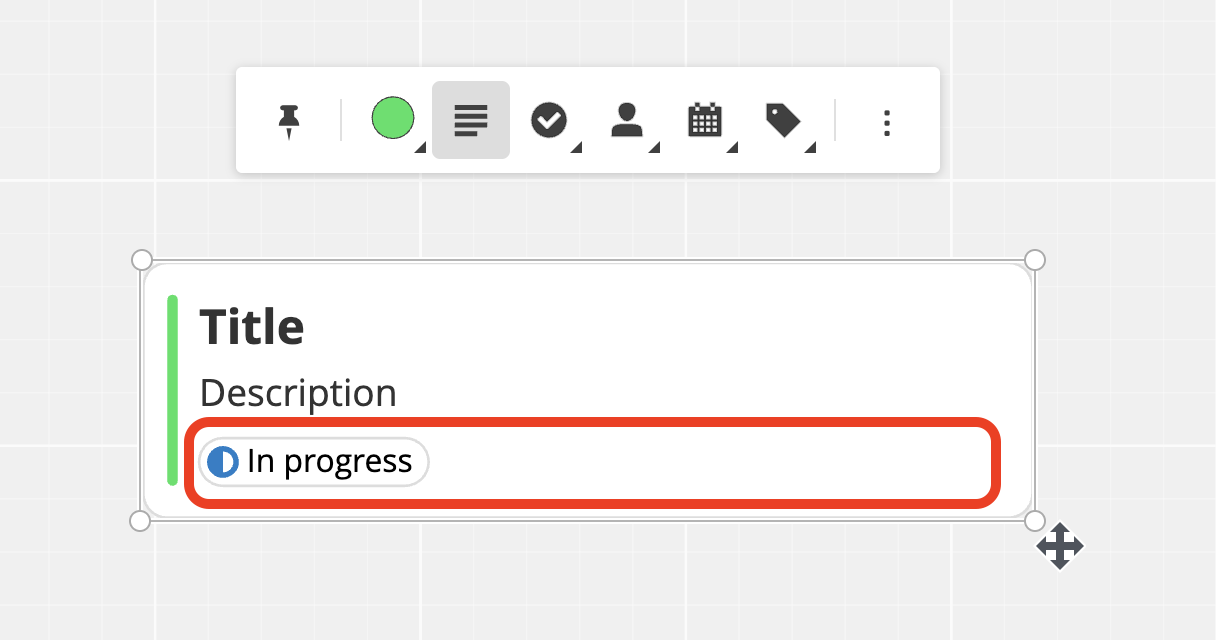The image size is (1216, 640).
Task: Click the top-right resize handle
Action: pos(1035,260)
